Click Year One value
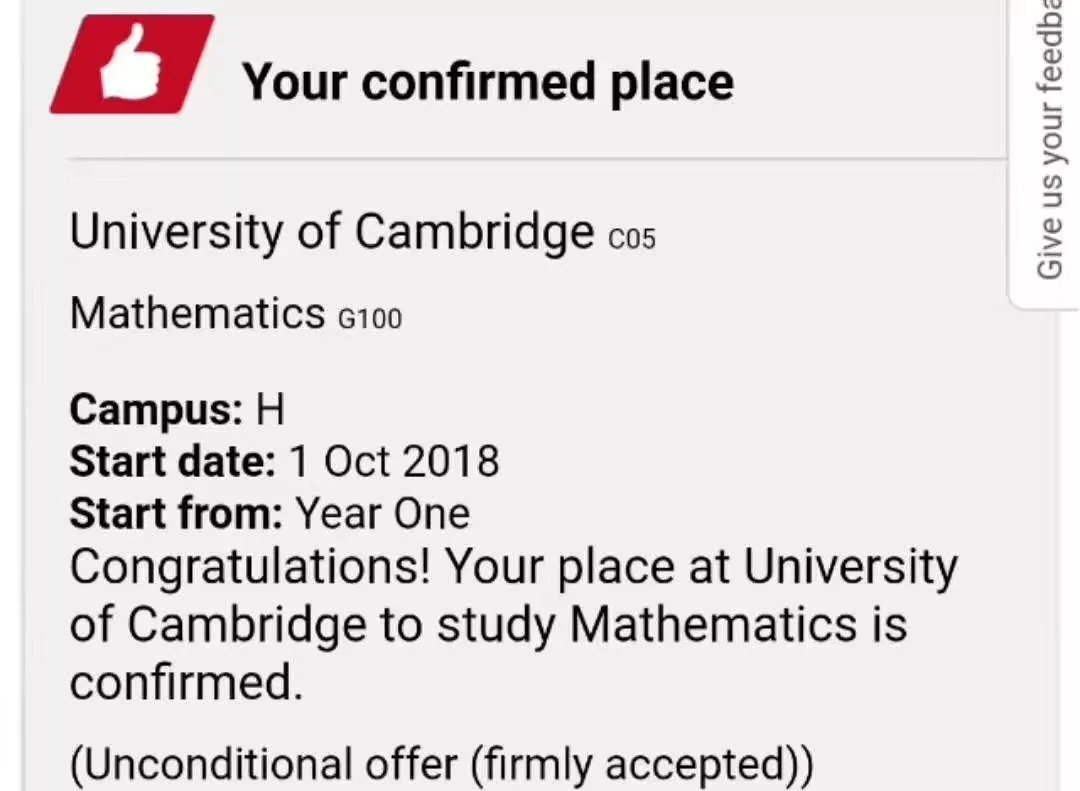Image resolution: width=1080 pixels, height=791 pixels. [x=383, y=514]
